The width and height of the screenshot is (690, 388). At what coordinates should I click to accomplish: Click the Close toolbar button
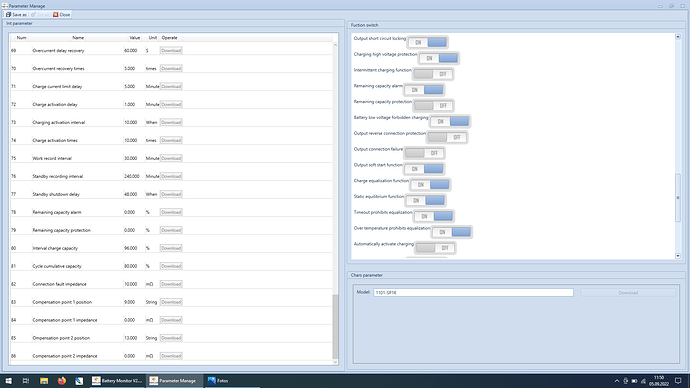click(x=62, y=15)
